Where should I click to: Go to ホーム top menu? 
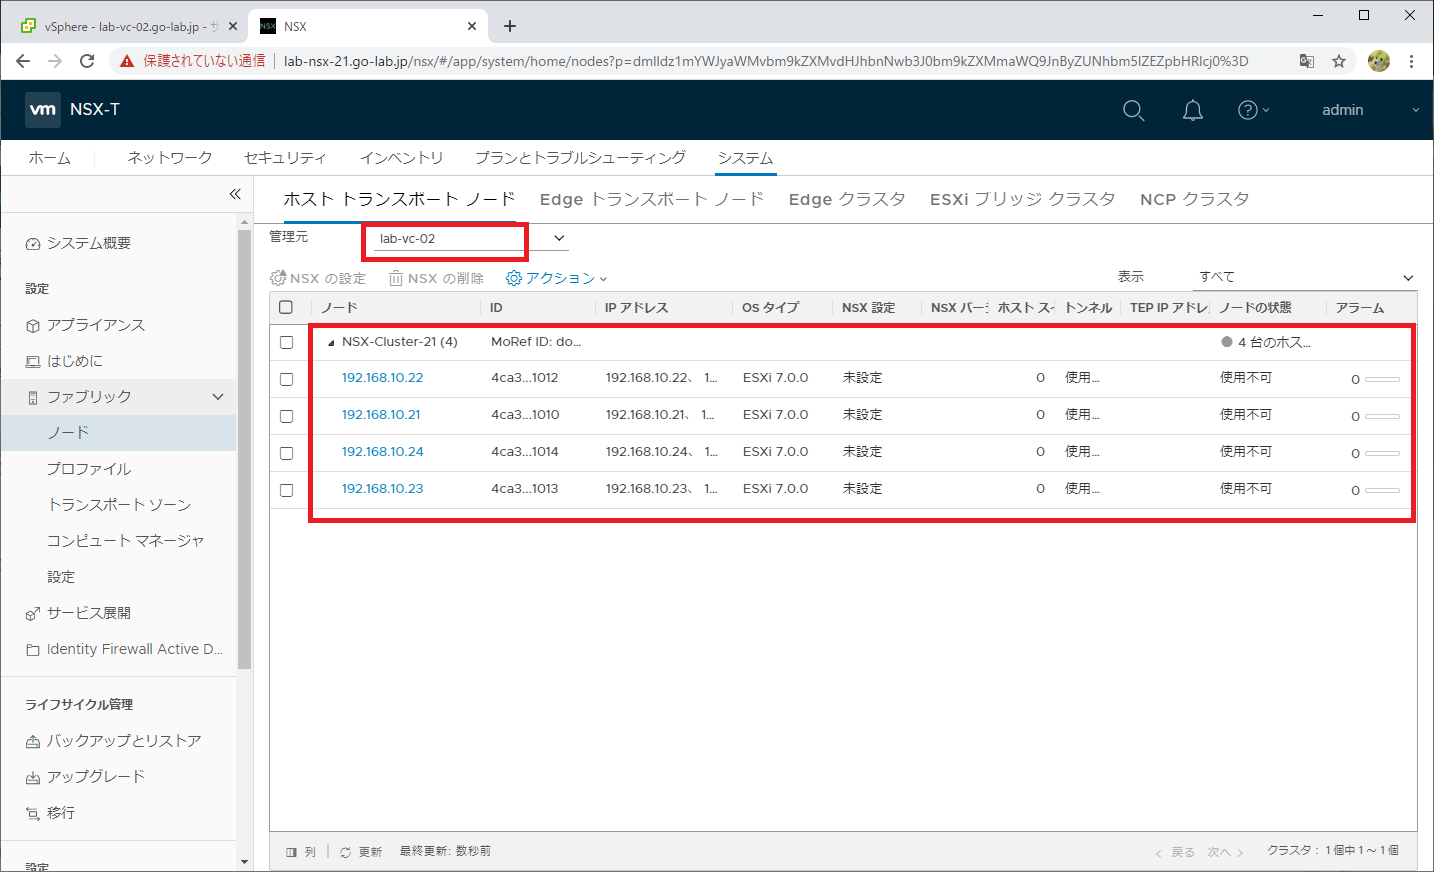pyautogui.click(x=49, y=158)
